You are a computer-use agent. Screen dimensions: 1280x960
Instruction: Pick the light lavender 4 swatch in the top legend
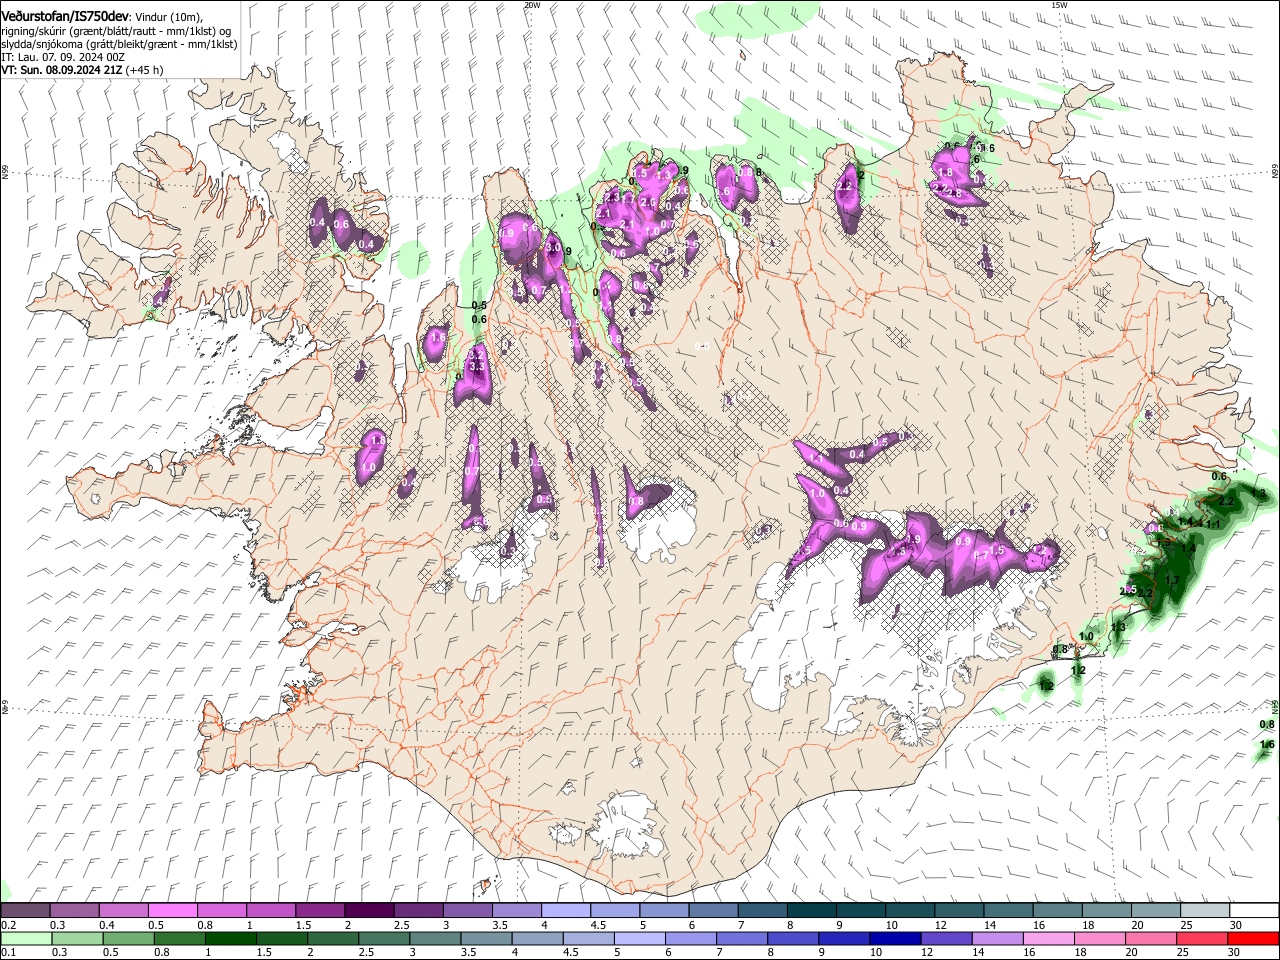[x=565, y=910]
